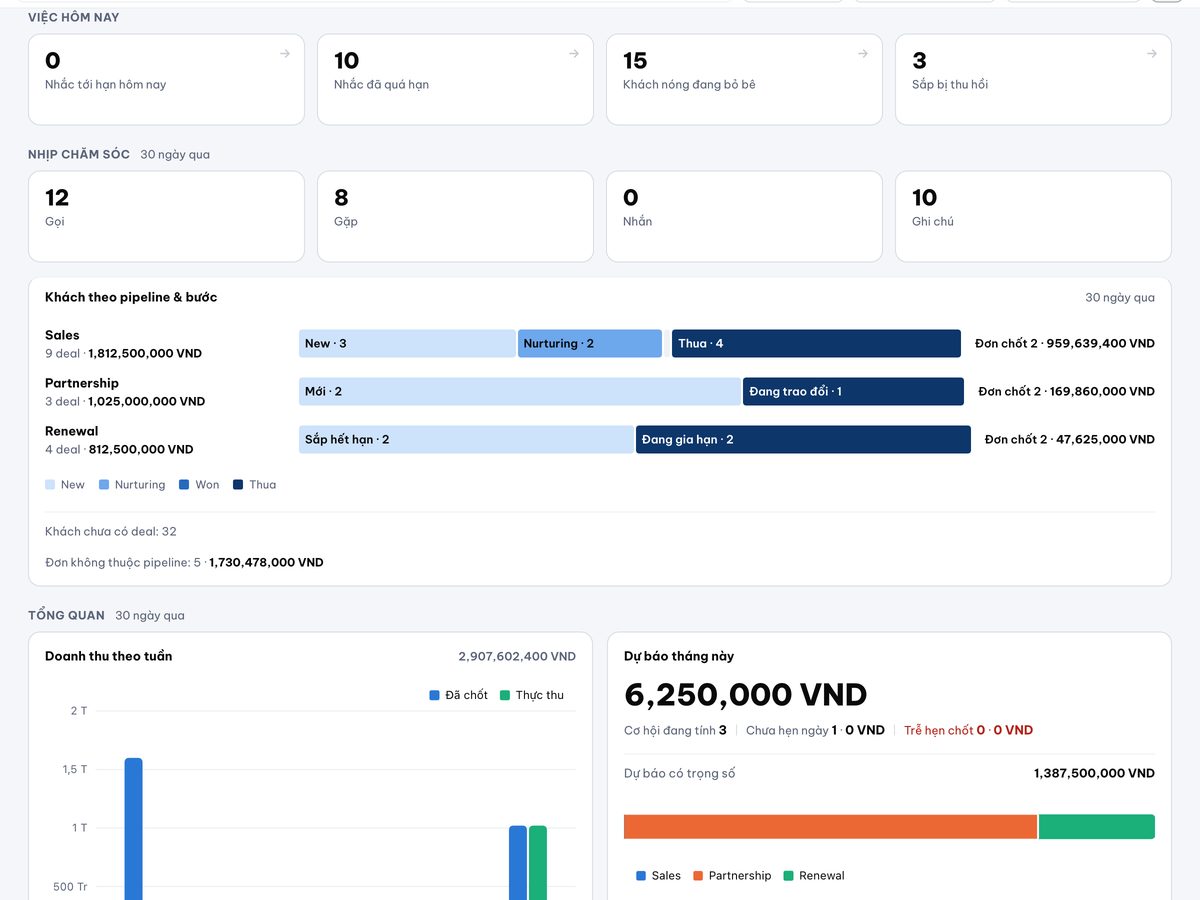Image resolution: width=1200 pixels, height=900 pixels.
Task: Click the Nurturing legend color swatch
Action: (104, 485)
